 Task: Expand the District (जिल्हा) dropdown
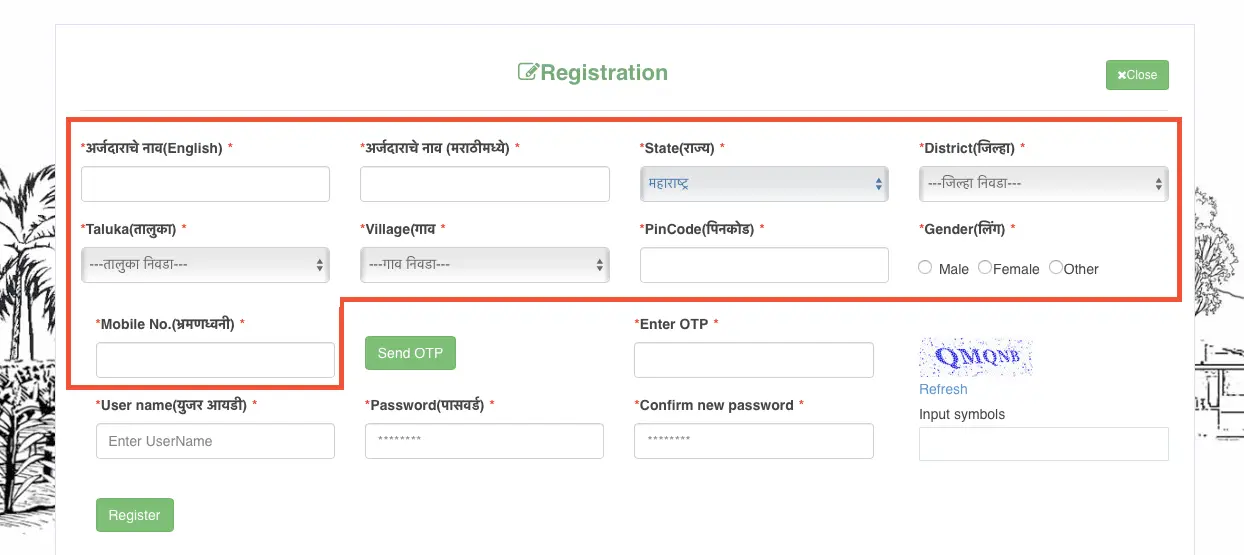pos(1043,184)
